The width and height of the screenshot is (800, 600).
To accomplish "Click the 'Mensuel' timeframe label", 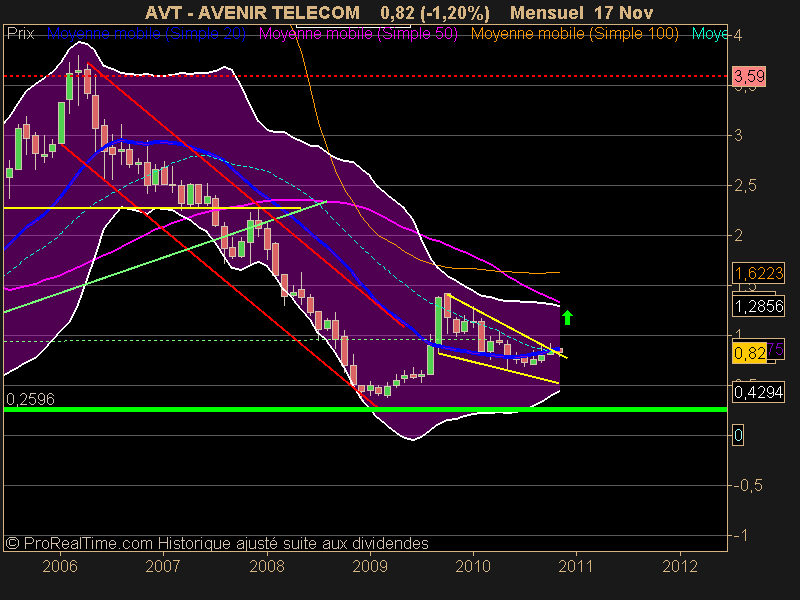I will coord(547,13).
